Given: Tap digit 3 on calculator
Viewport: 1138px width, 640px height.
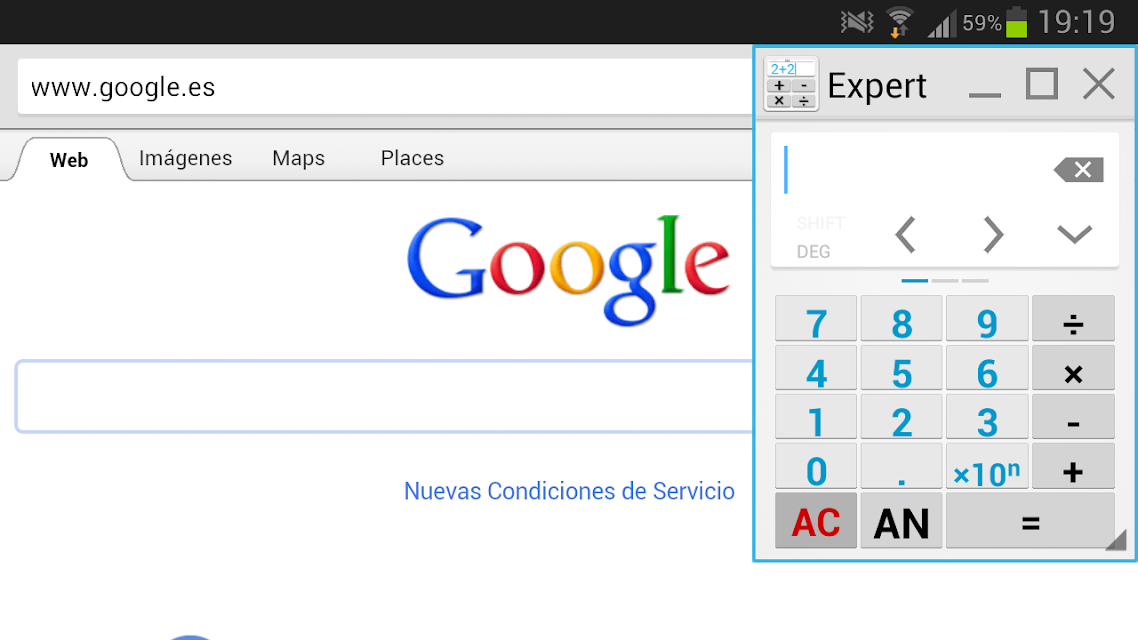Looking at the screenshot, I should coord(987,417).
